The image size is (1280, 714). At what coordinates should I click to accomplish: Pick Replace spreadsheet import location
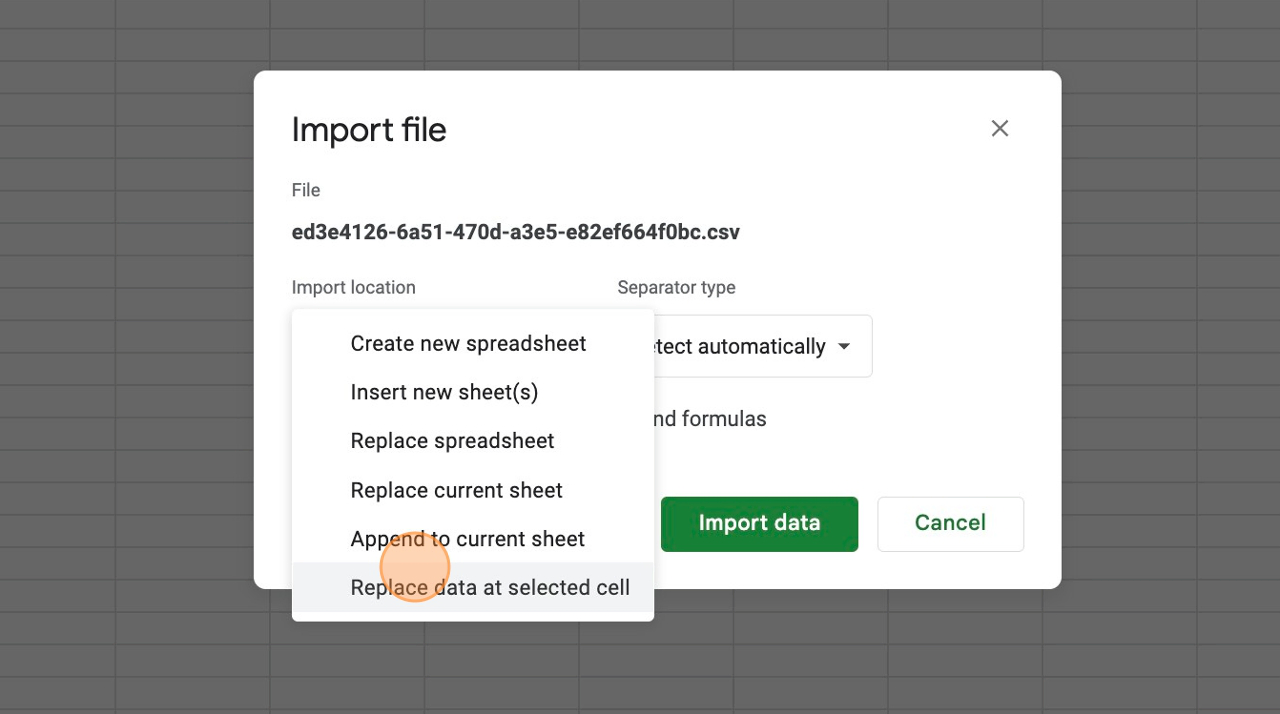pyautogui.click(x=452, y=441)
